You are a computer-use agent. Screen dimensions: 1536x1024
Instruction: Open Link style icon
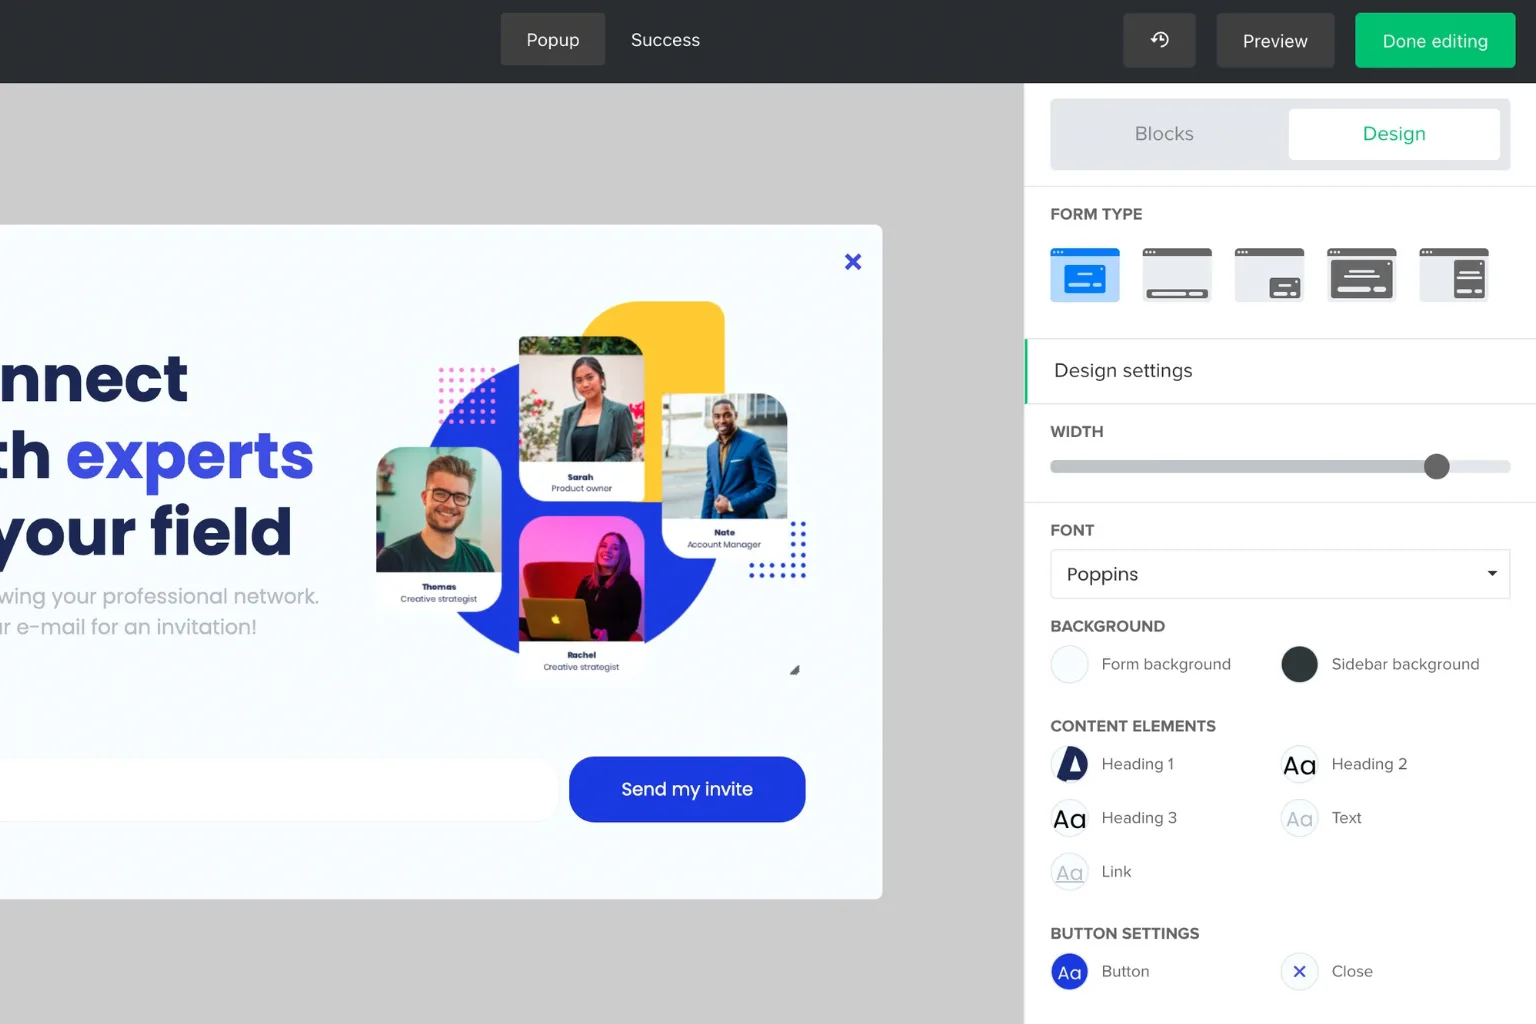pyautogui.click(x=1070, y=872)
